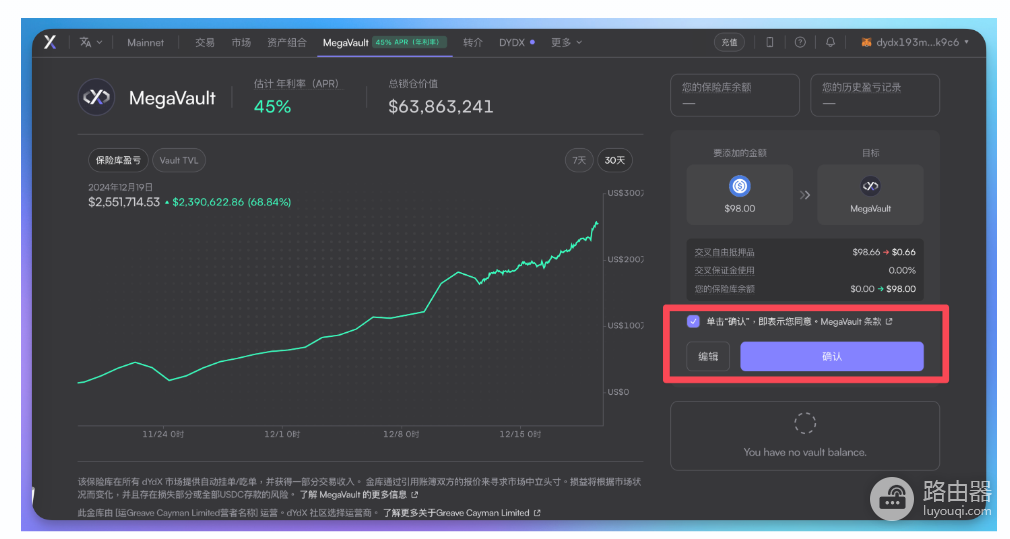Expand the 更多 more menu
The image size is (1010, 539).
pos(566,43)
